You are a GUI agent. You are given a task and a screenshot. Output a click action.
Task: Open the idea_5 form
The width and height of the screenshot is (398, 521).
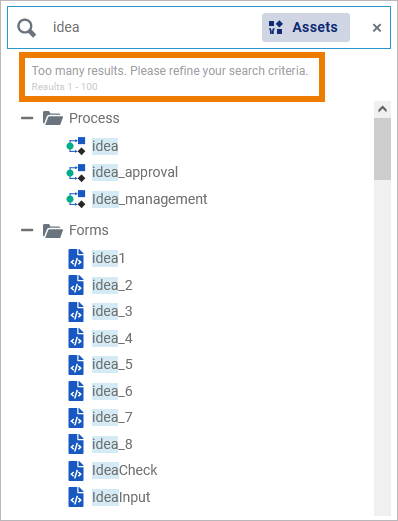click(112, 364)
